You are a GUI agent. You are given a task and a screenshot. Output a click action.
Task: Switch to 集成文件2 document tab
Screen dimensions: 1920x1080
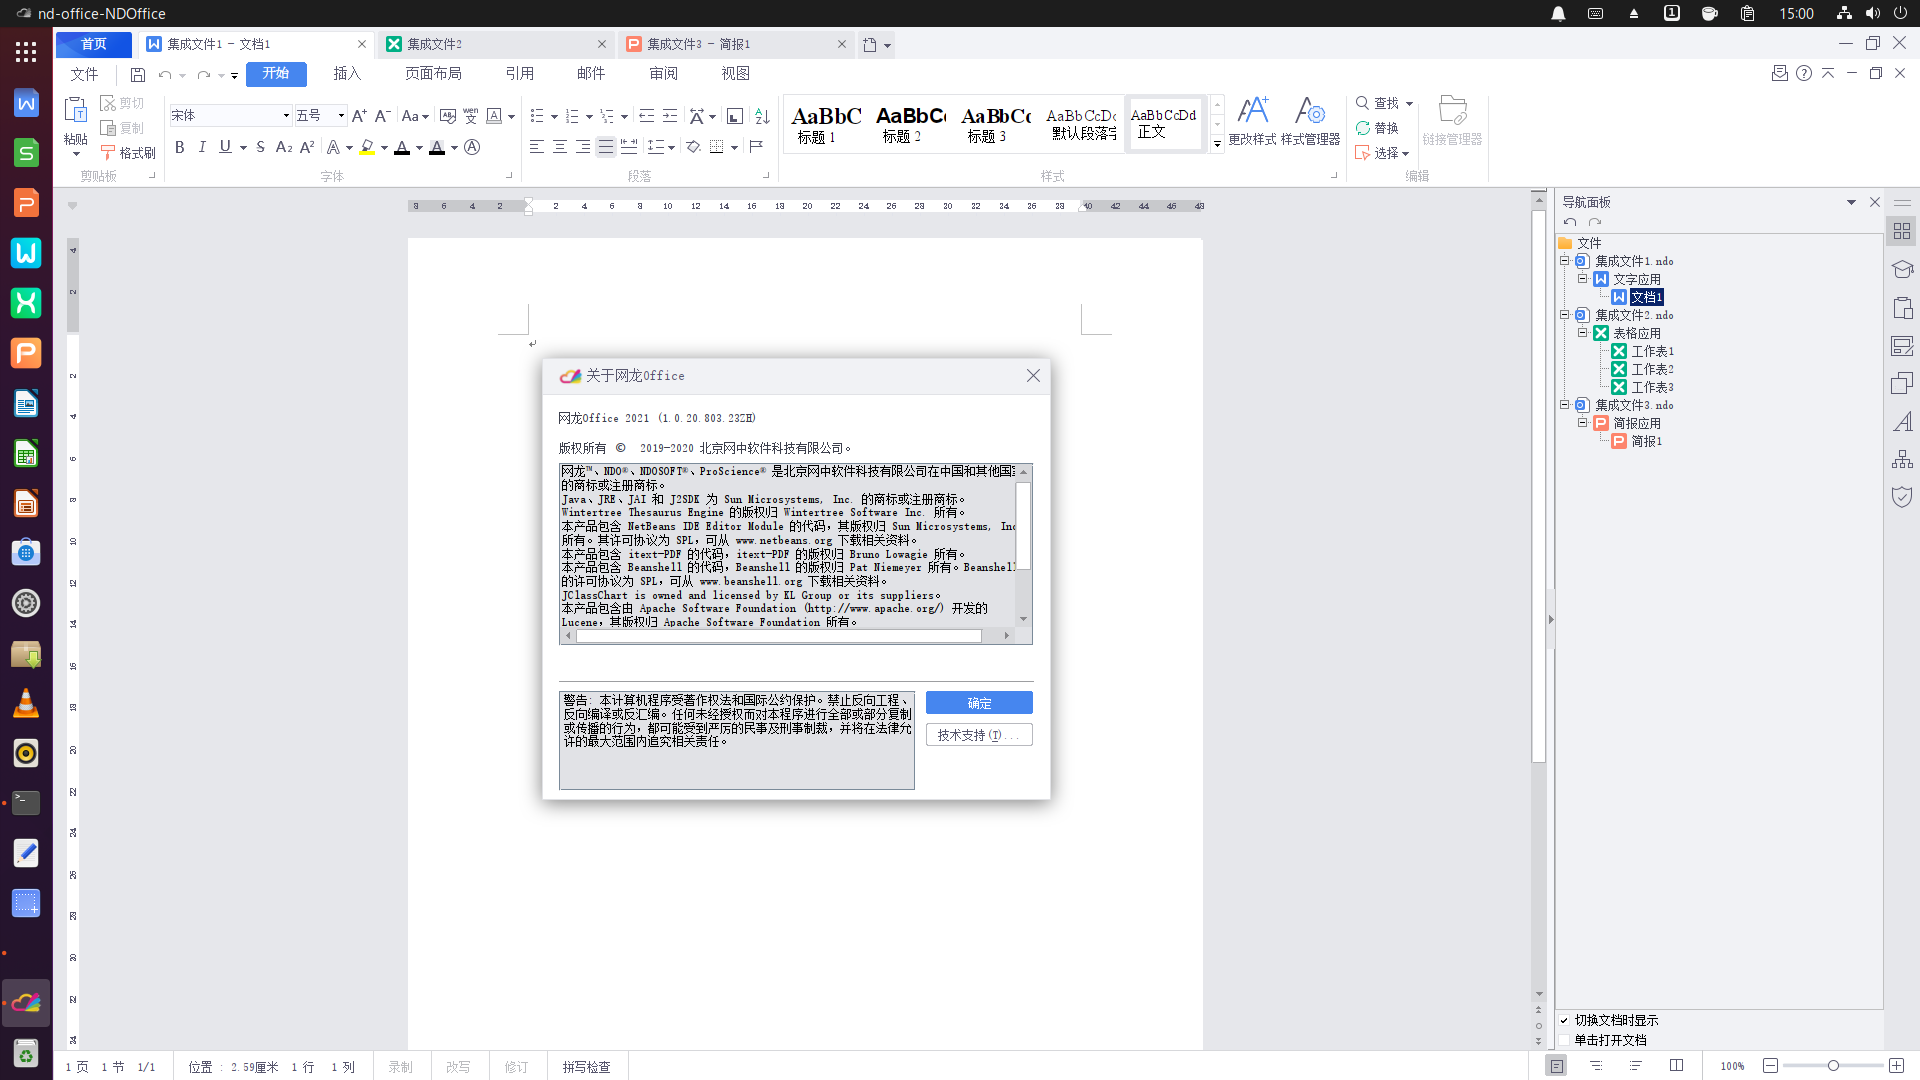click(496, 44)
